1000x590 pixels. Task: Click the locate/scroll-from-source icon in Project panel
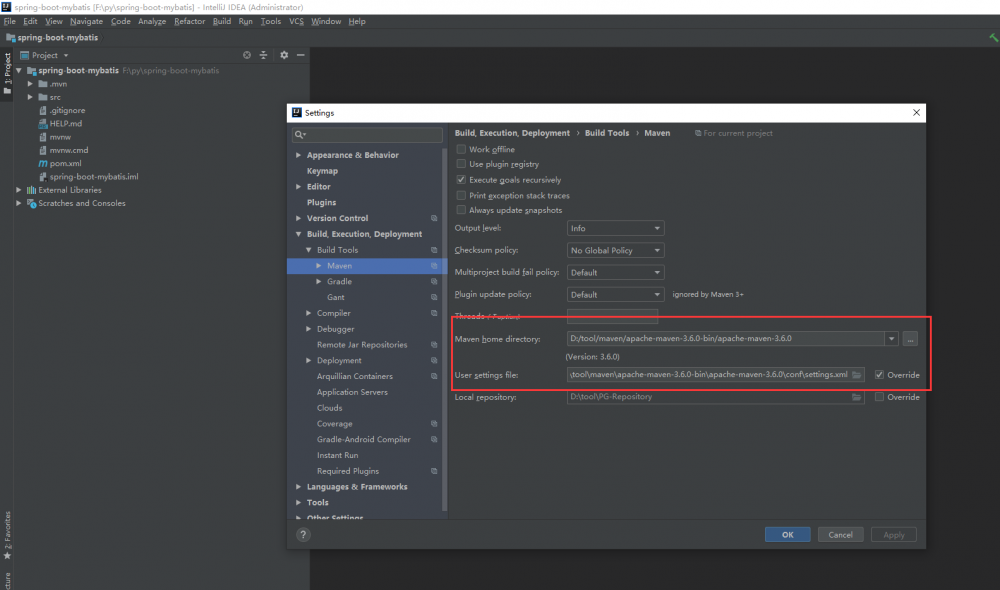tap(247, 55)
